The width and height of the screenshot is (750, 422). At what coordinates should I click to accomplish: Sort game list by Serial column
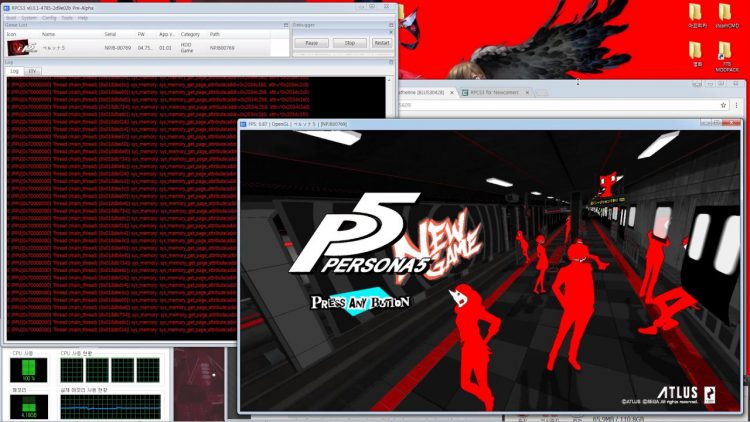click(x=110, y=33)
